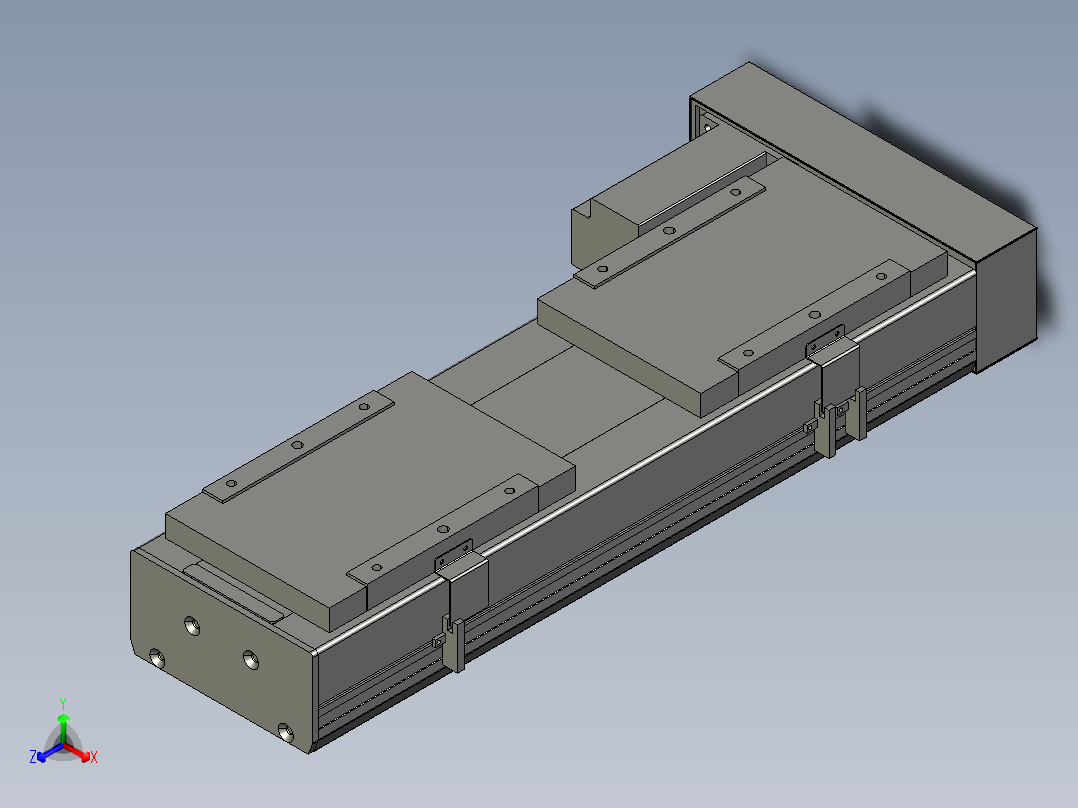The height and width of the screenshot is (808, 1078).
Task: Select the center cover strip between the carriages
Action: pyautogui.click(x=571, y=399)
